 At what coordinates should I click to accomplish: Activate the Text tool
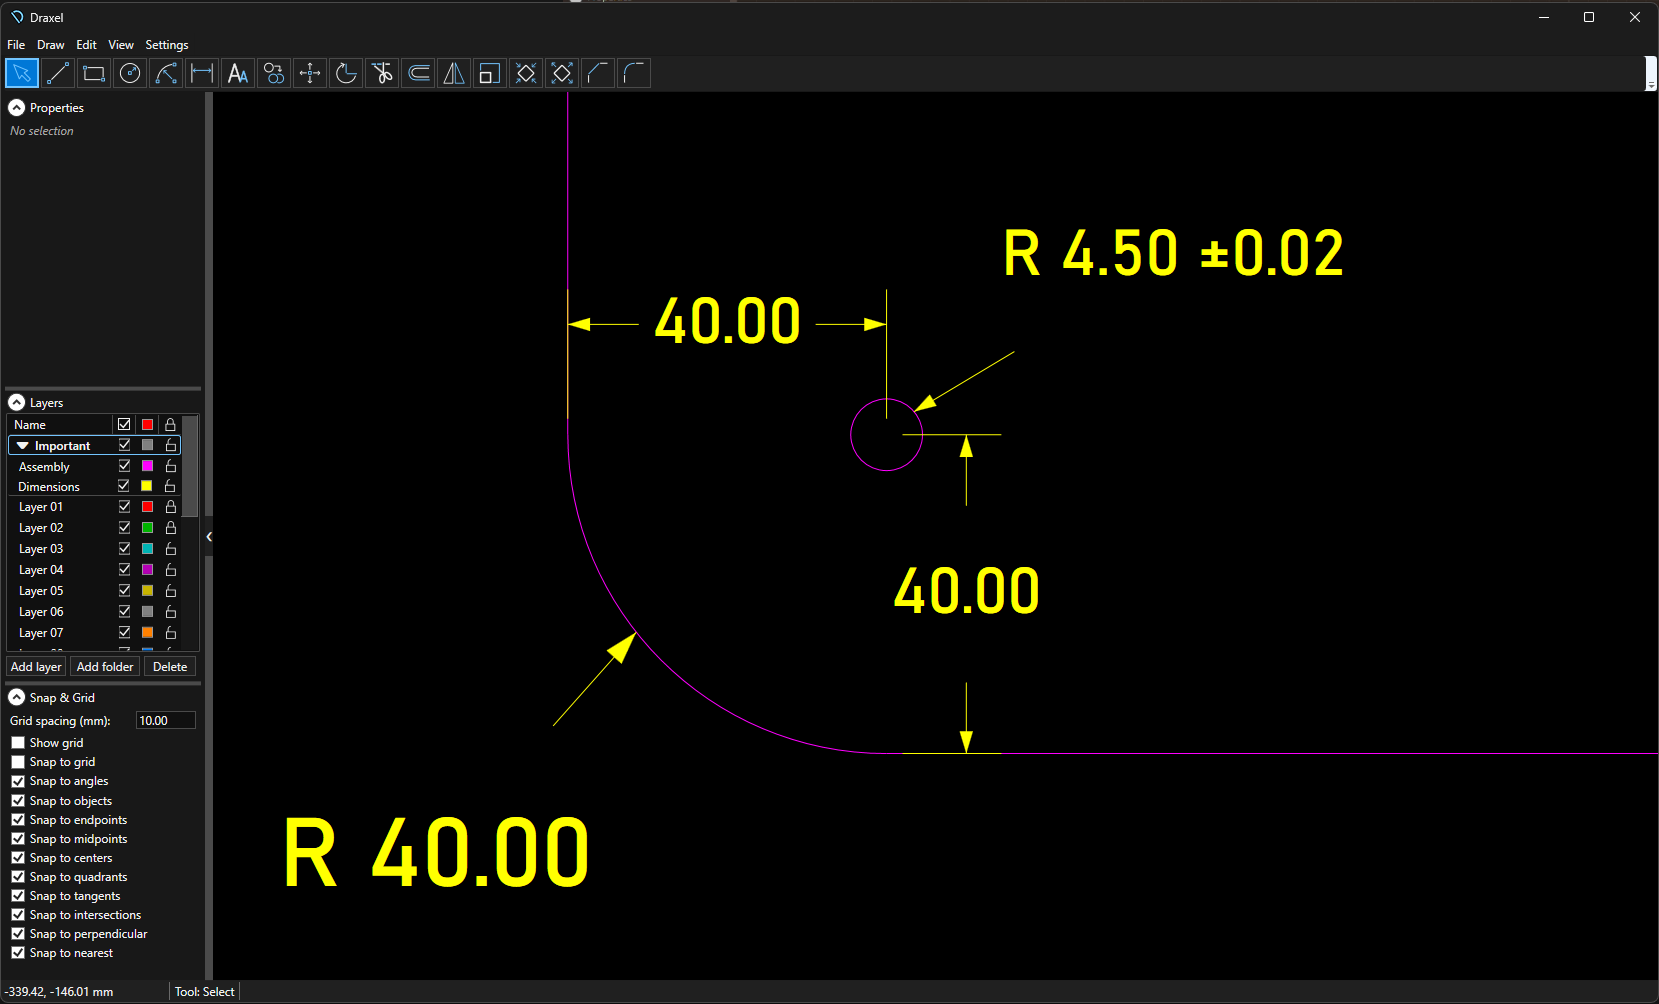(x=238, y=73)
